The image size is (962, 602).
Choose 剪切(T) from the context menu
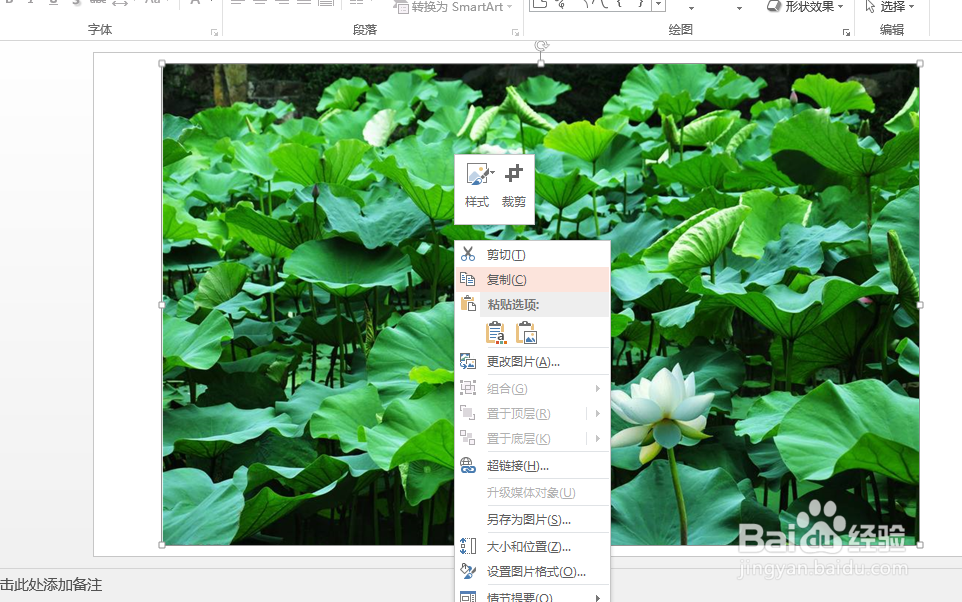(x=533, y=254)
